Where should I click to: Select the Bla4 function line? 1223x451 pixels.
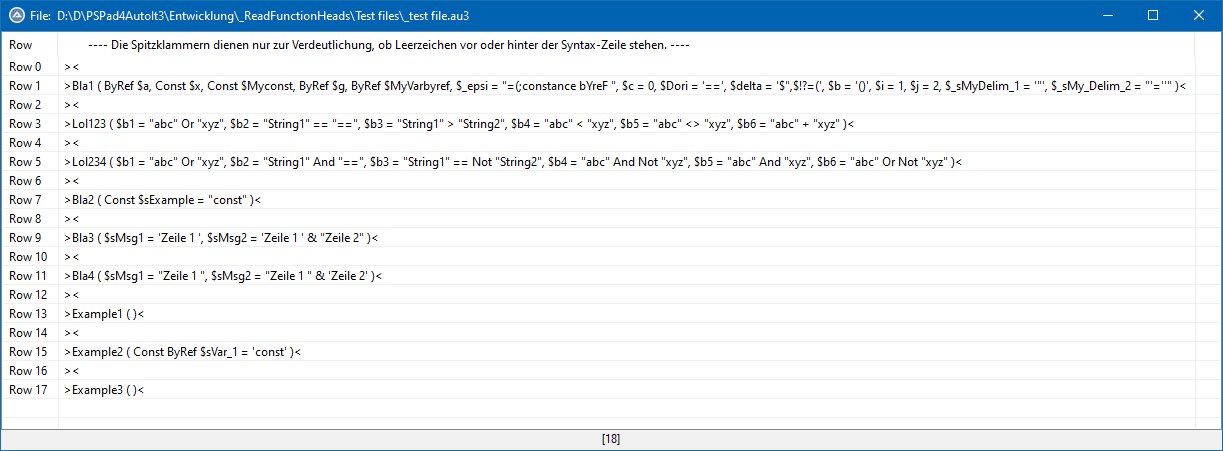[x=223, y=276]
